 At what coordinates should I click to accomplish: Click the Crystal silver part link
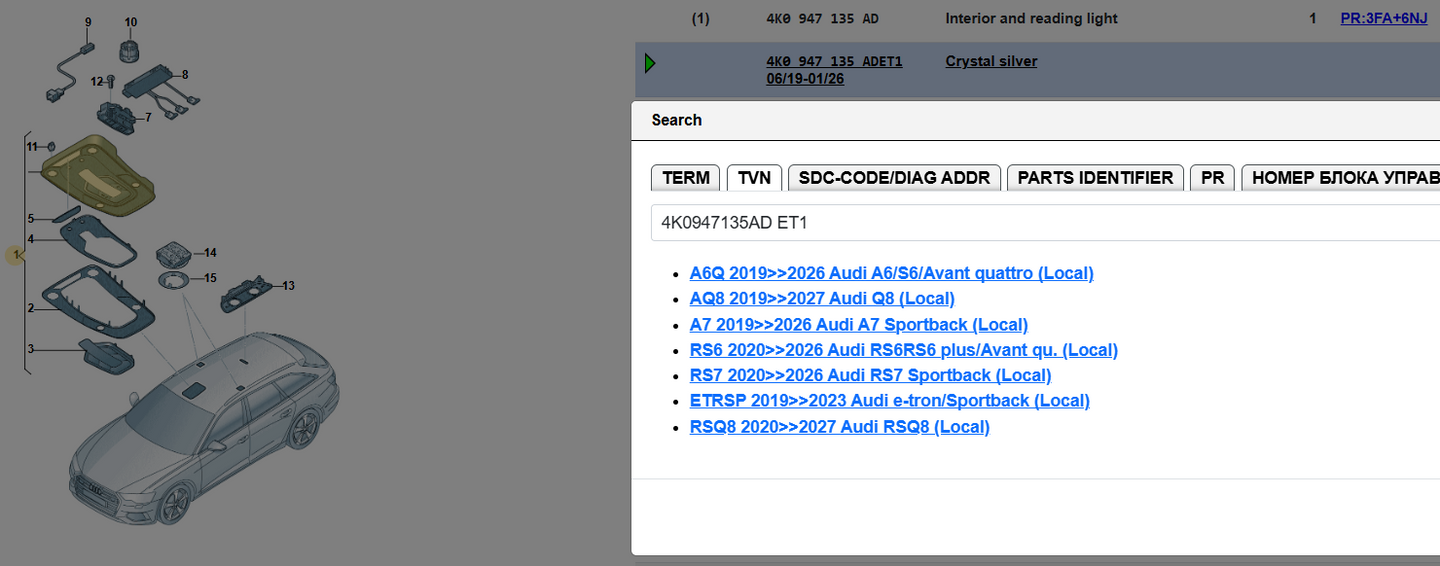pyautogui.click(x=991, y=61)
